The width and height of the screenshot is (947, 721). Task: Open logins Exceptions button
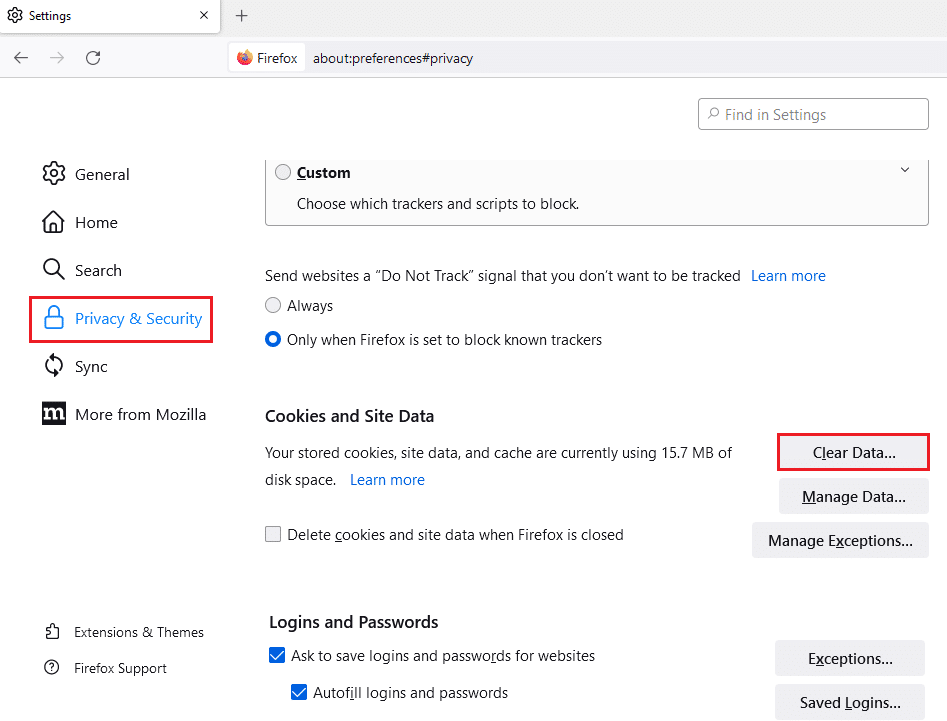click(x=850, y=658)
